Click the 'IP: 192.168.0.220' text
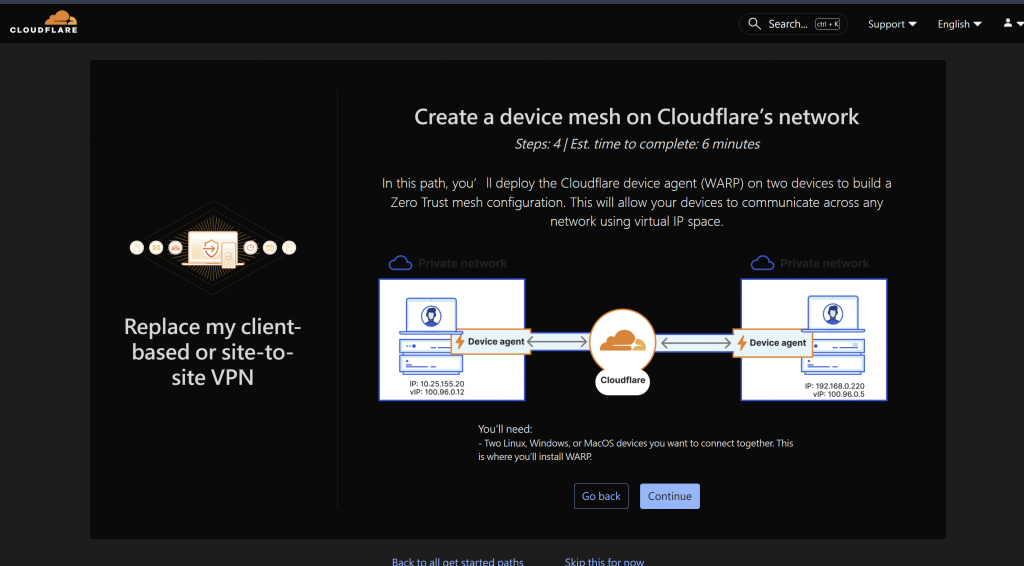This screenshot has width=1024, height=566. click(x=835, y=386)
